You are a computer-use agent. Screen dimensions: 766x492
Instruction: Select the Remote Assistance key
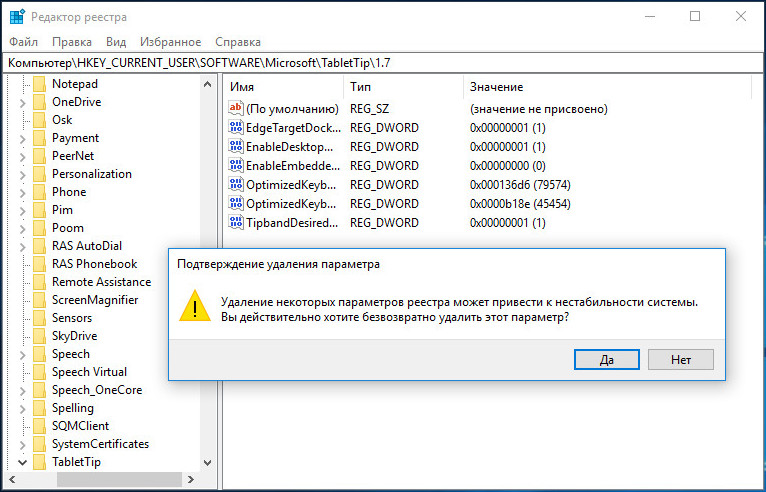coord(102,282)
